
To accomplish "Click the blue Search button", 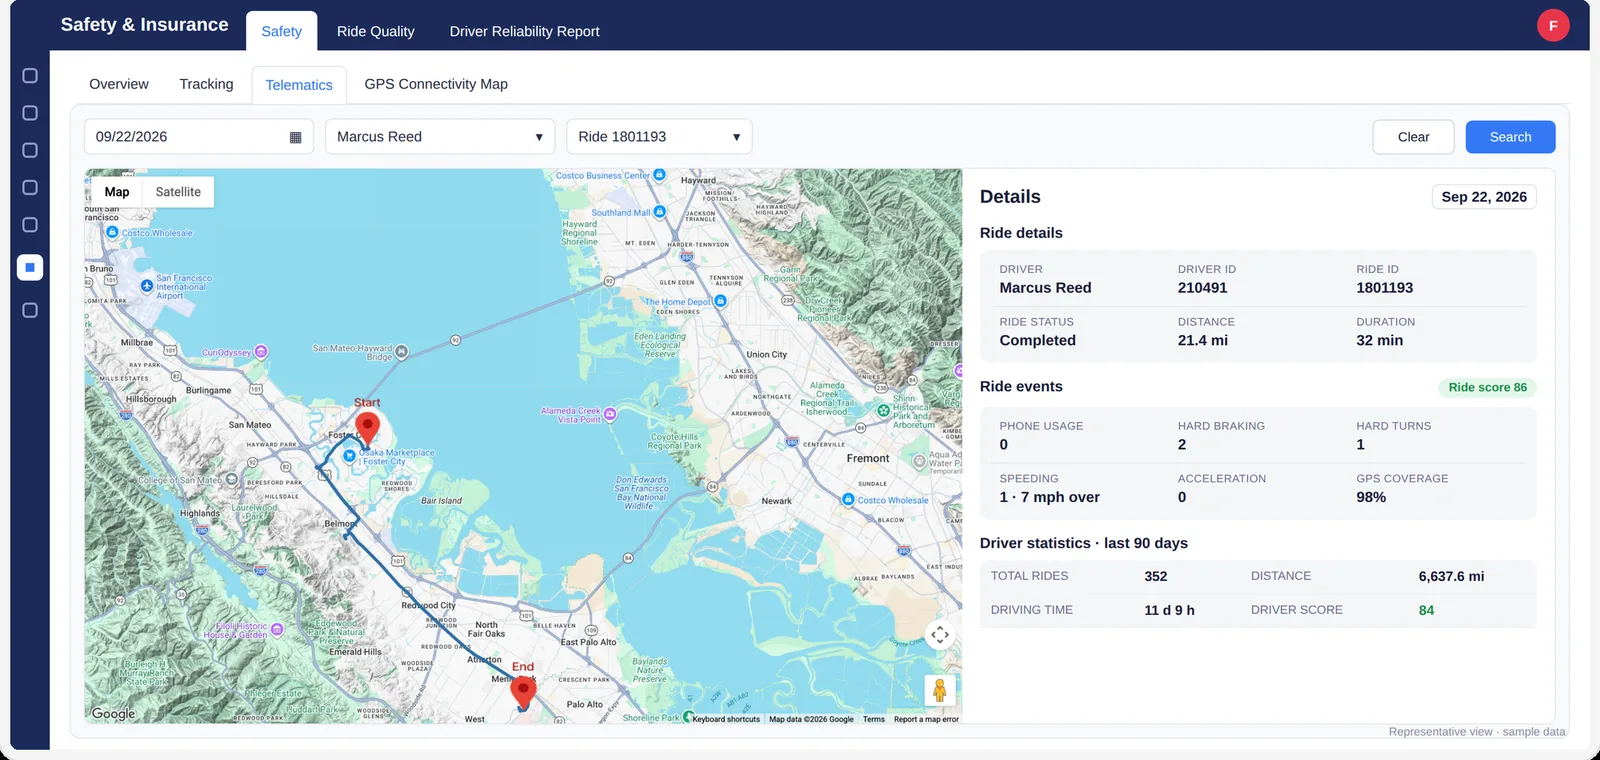I will pyautogui.click(x=1510, y=137).
